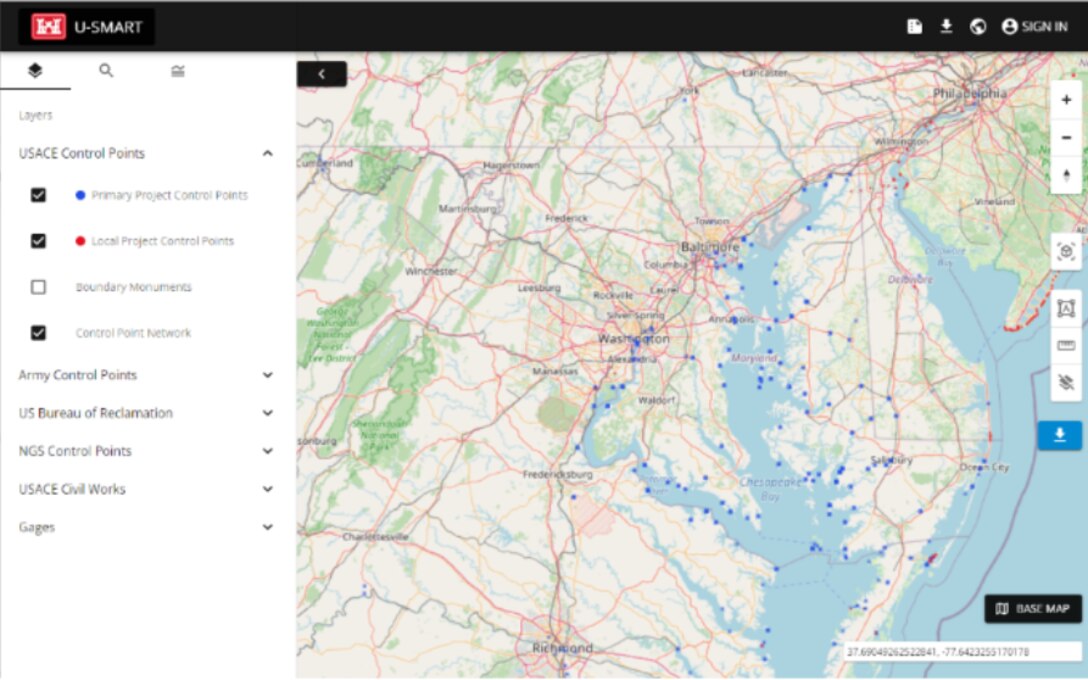
Task: Open the Layers tab with stack icon
Action: tap(35, 71)
